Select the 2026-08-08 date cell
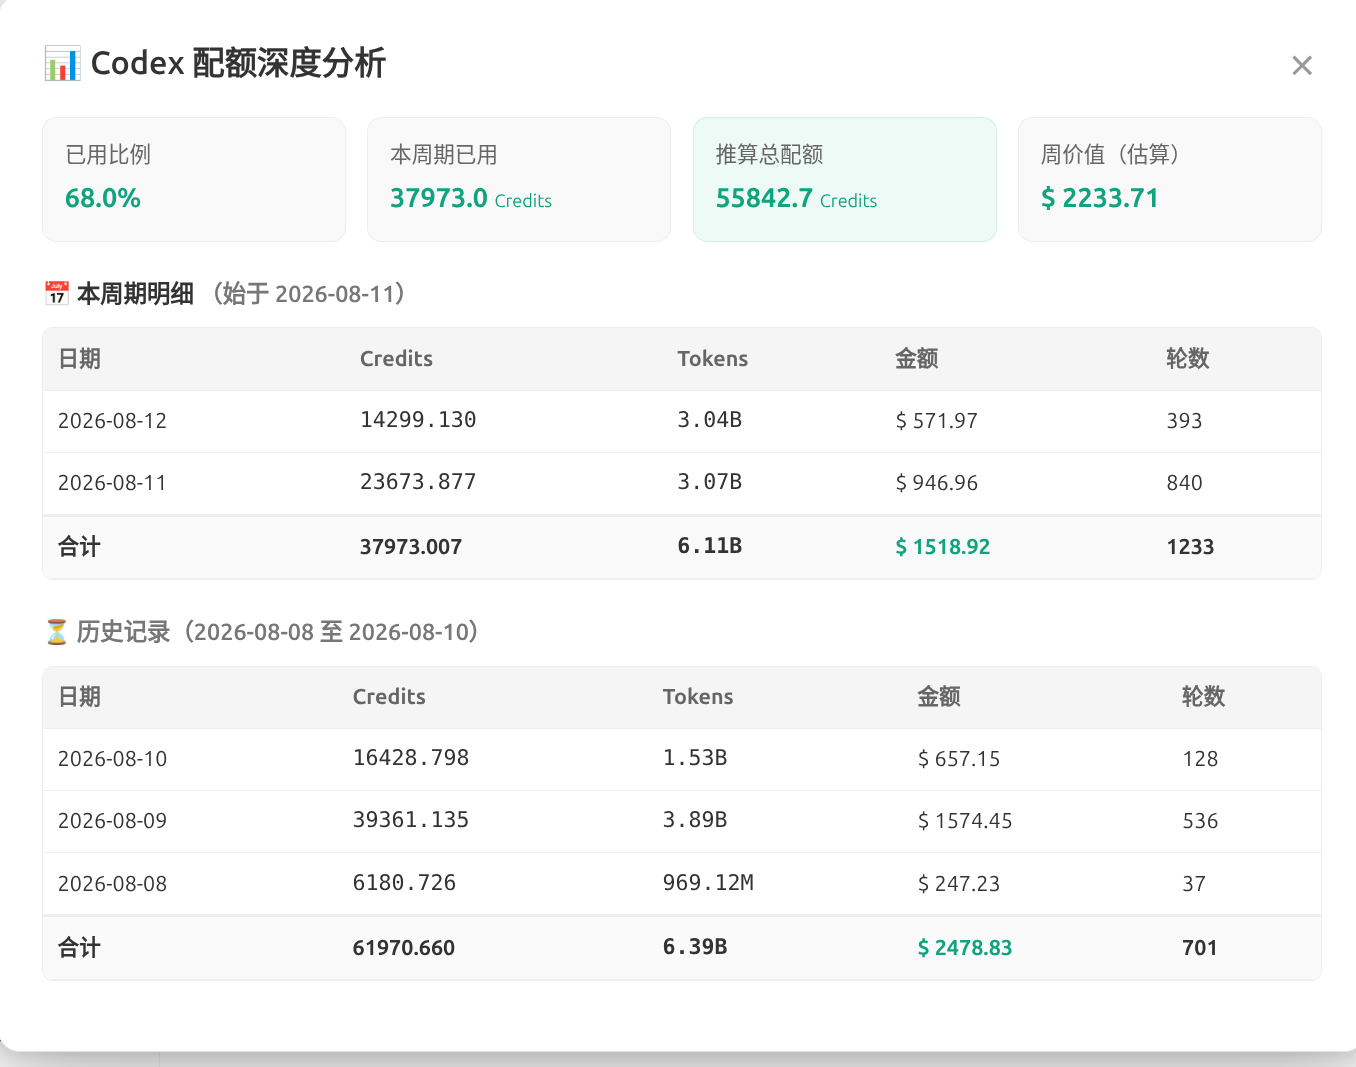Image resolution: width=1356 pixels, height=1067 pixels. tap(112, 884)
